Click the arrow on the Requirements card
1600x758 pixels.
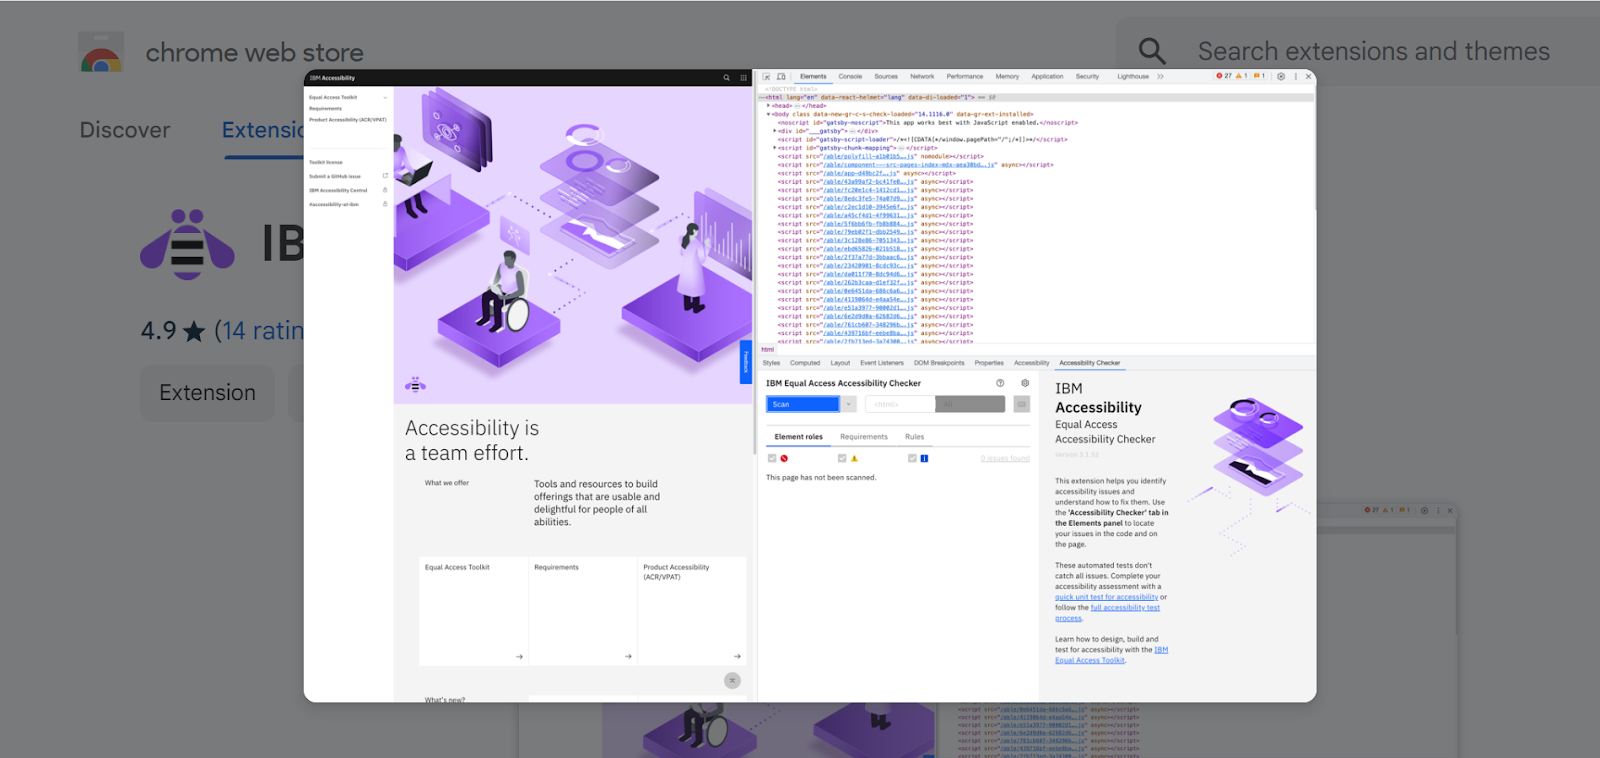pos(628,657)
